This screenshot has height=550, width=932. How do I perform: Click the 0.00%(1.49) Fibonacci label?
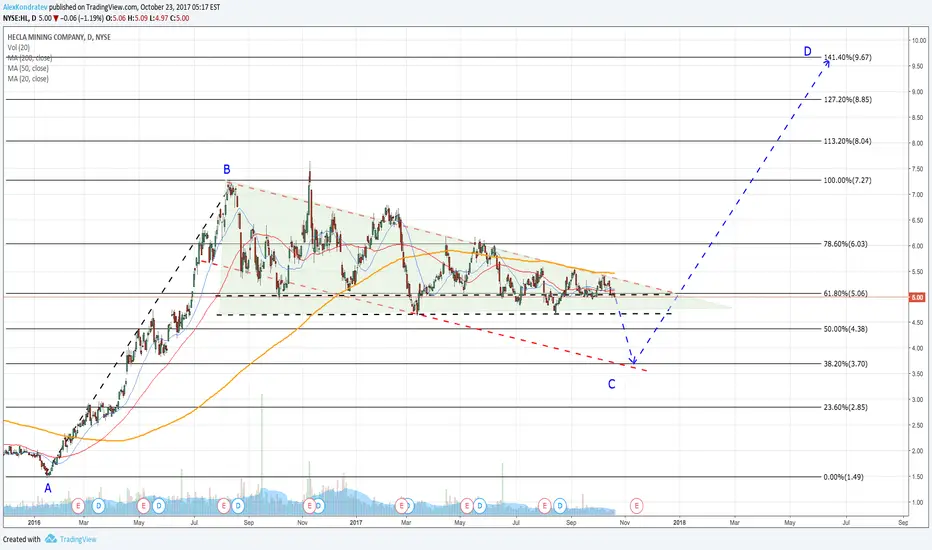tap(843, 477)
